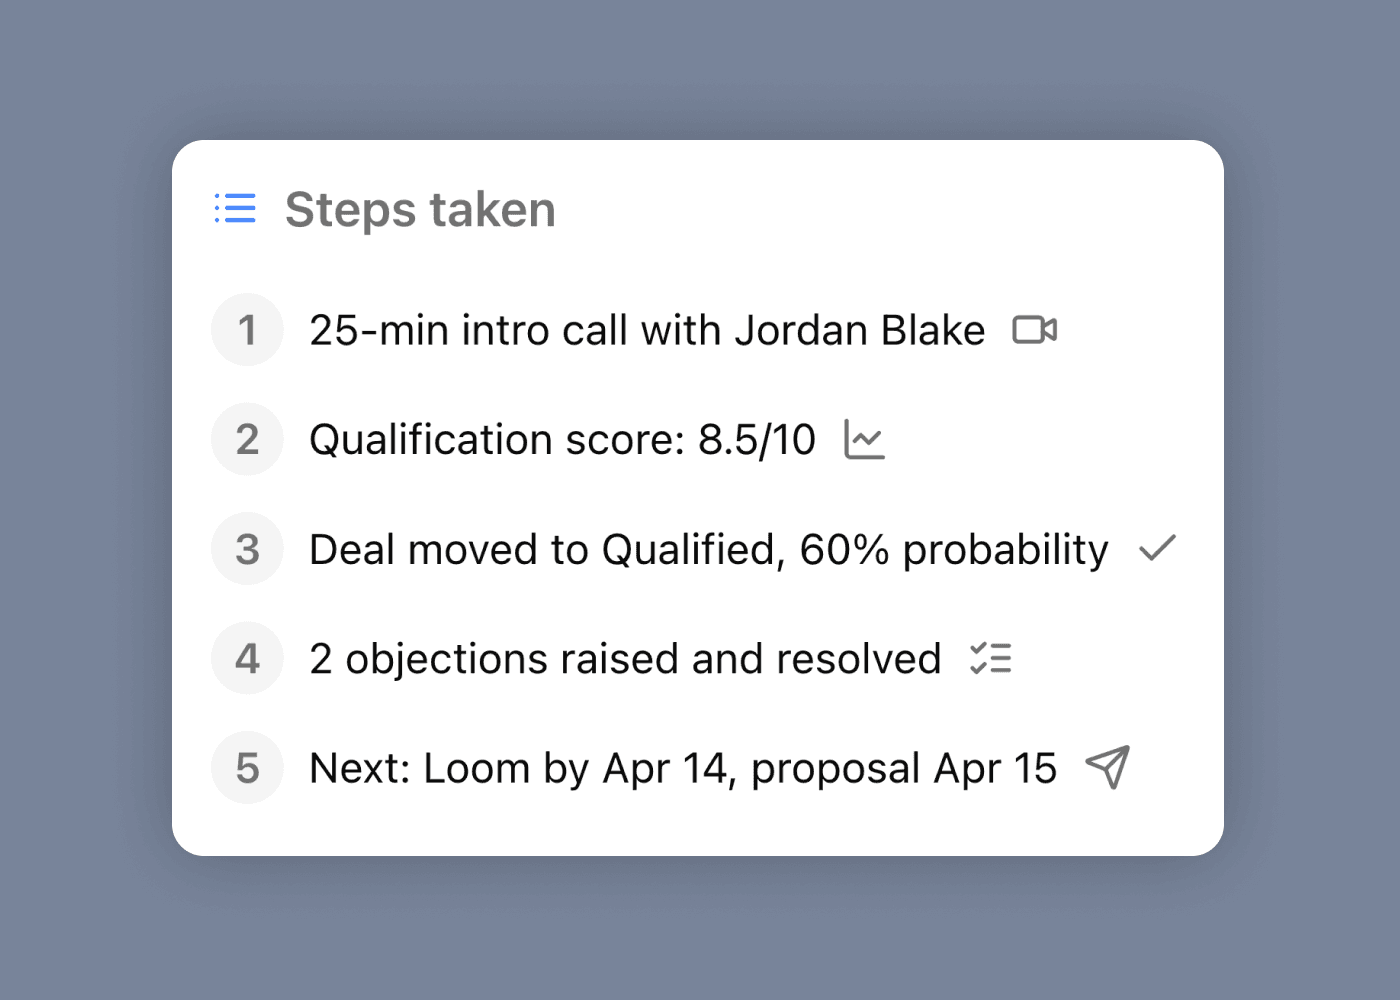Click the blue list icon beside Steps taken

point(235,209)
